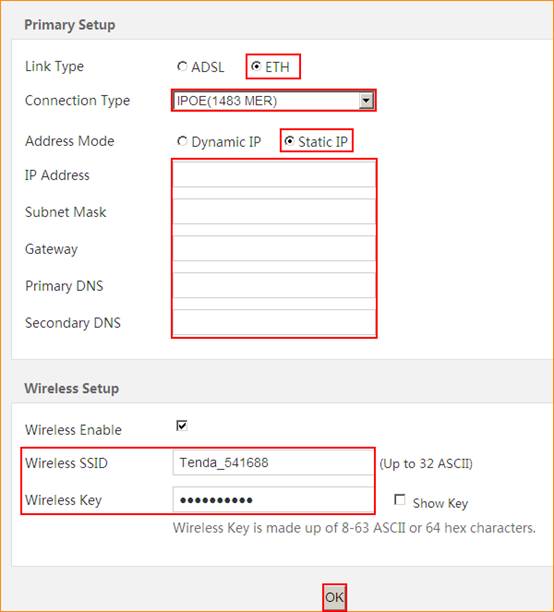Click the IPOE(1483 MER) combo box
Image resolution: width=554 pixels, height=612 pixels.
(x=273, y=101)
